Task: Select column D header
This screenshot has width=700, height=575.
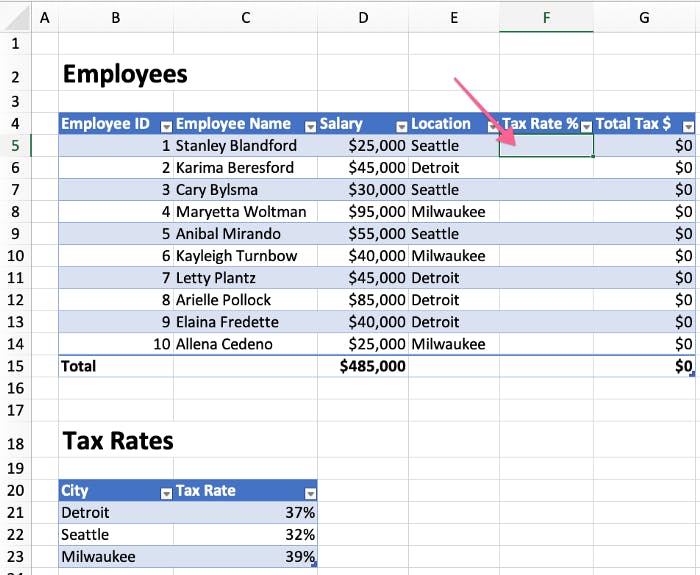Action: tap(363, 17)
